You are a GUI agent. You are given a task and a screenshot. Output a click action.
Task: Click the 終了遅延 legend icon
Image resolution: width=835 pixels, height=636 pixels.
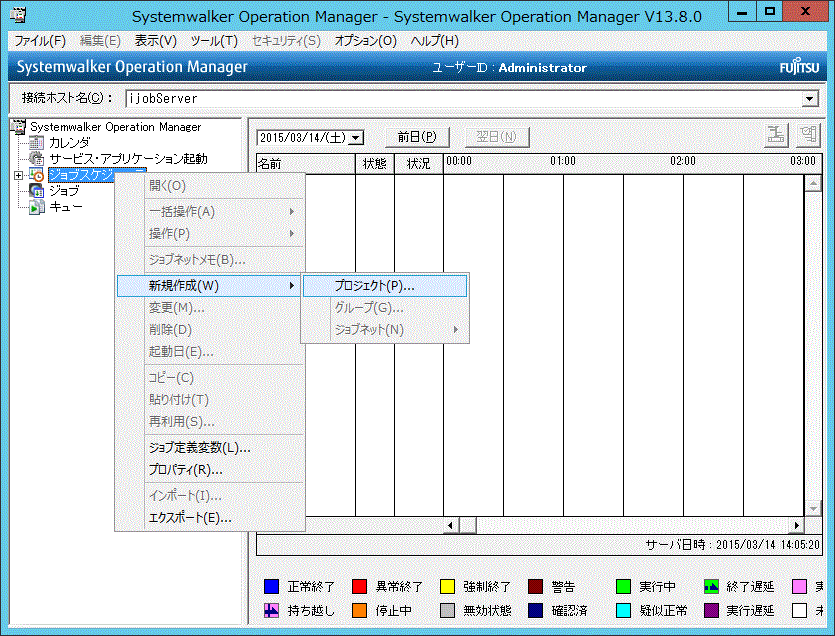pyautogui.click(x=711, y=586)
